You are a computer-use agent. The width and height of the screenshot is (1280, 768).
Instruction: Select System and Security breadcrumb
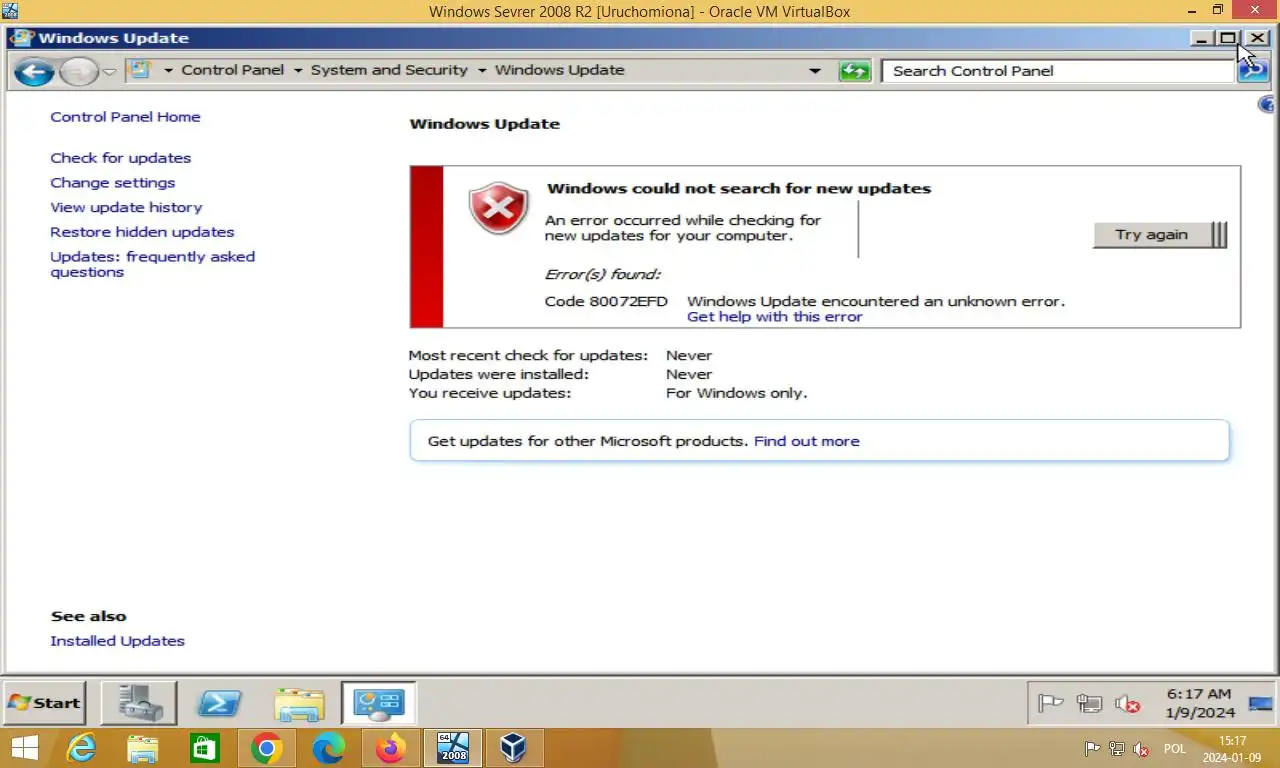pos(389,70)
